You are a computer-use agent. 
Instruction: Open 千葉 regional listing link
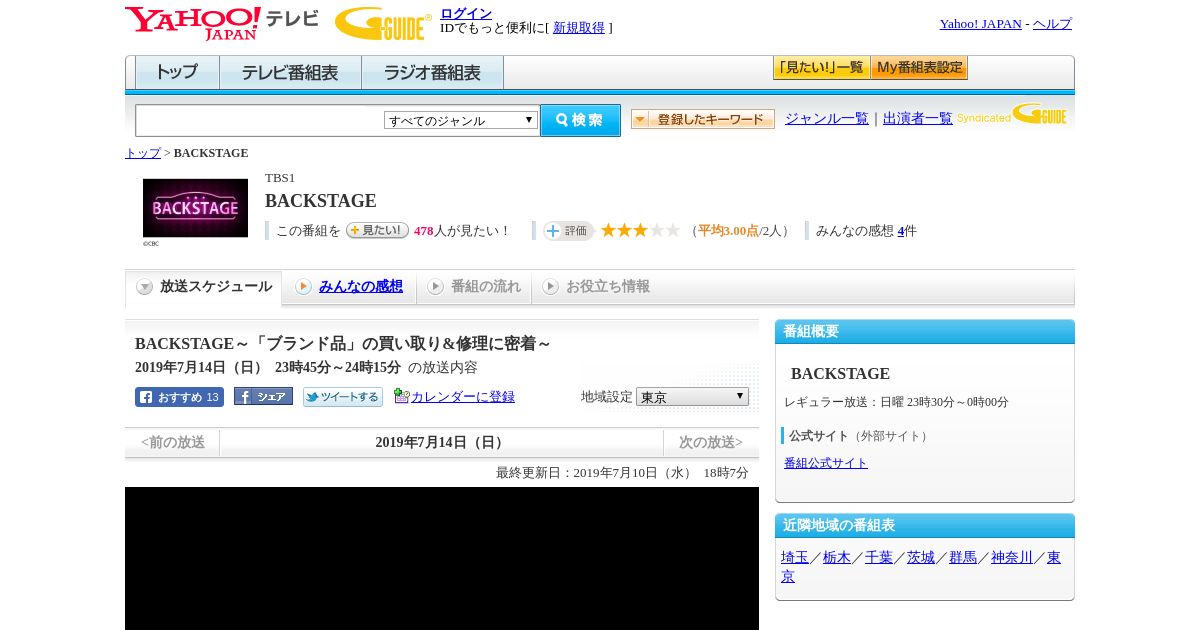[x=879, y=558]
